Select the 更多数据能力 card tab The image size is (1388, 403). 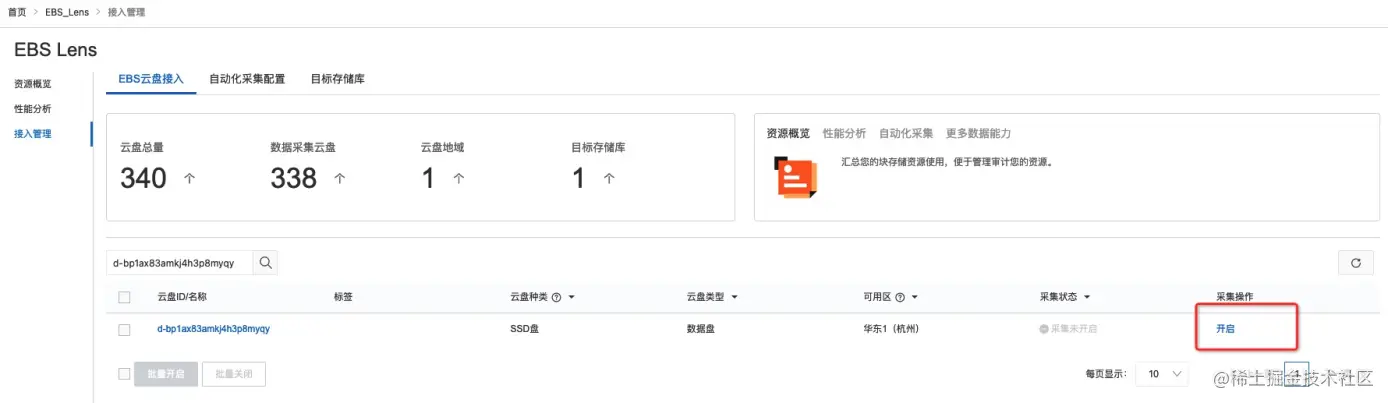pyautogui.click(x=978, y=133)
